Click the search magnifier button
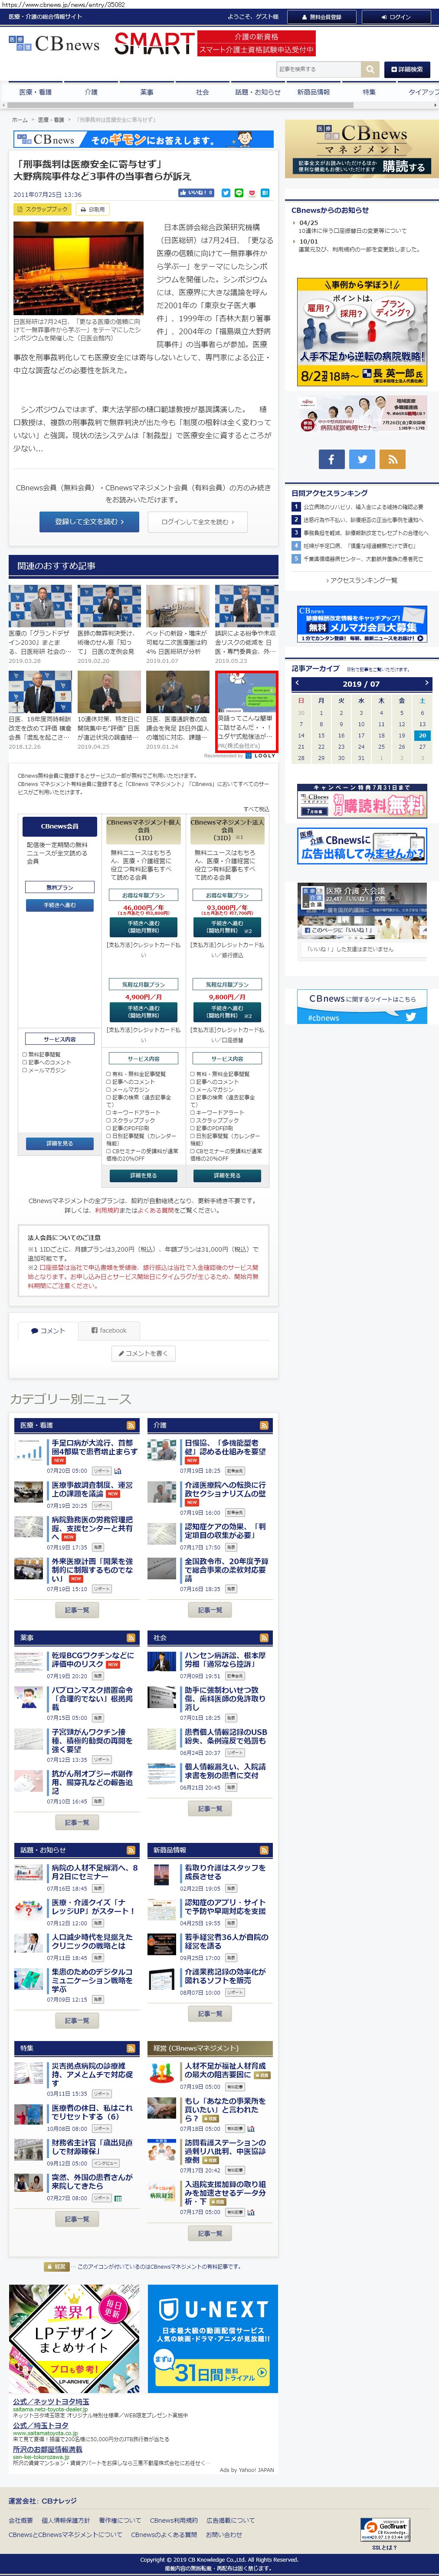 (x=370, y=69)
